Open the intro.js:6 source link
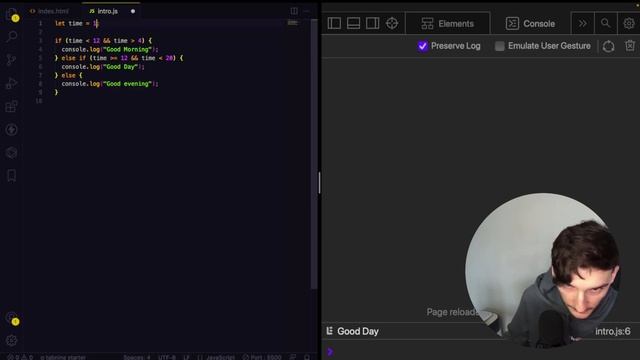 613,331
